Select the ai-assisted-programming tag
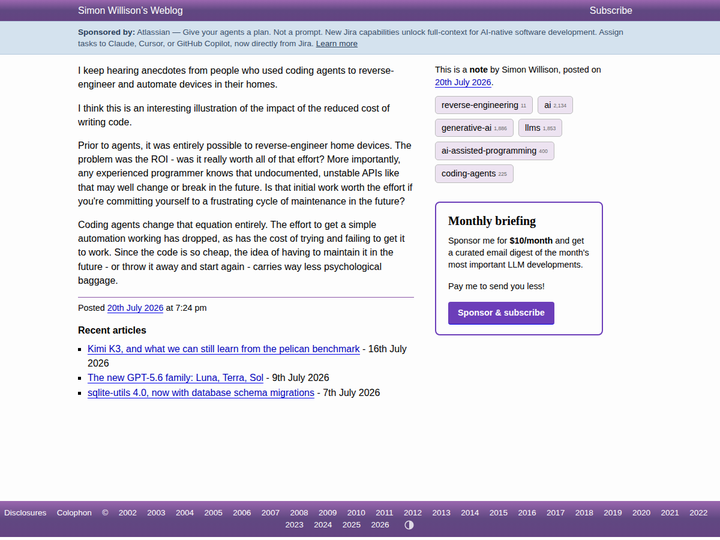Screen dimensions: 720x540 [x=495, y=151]
